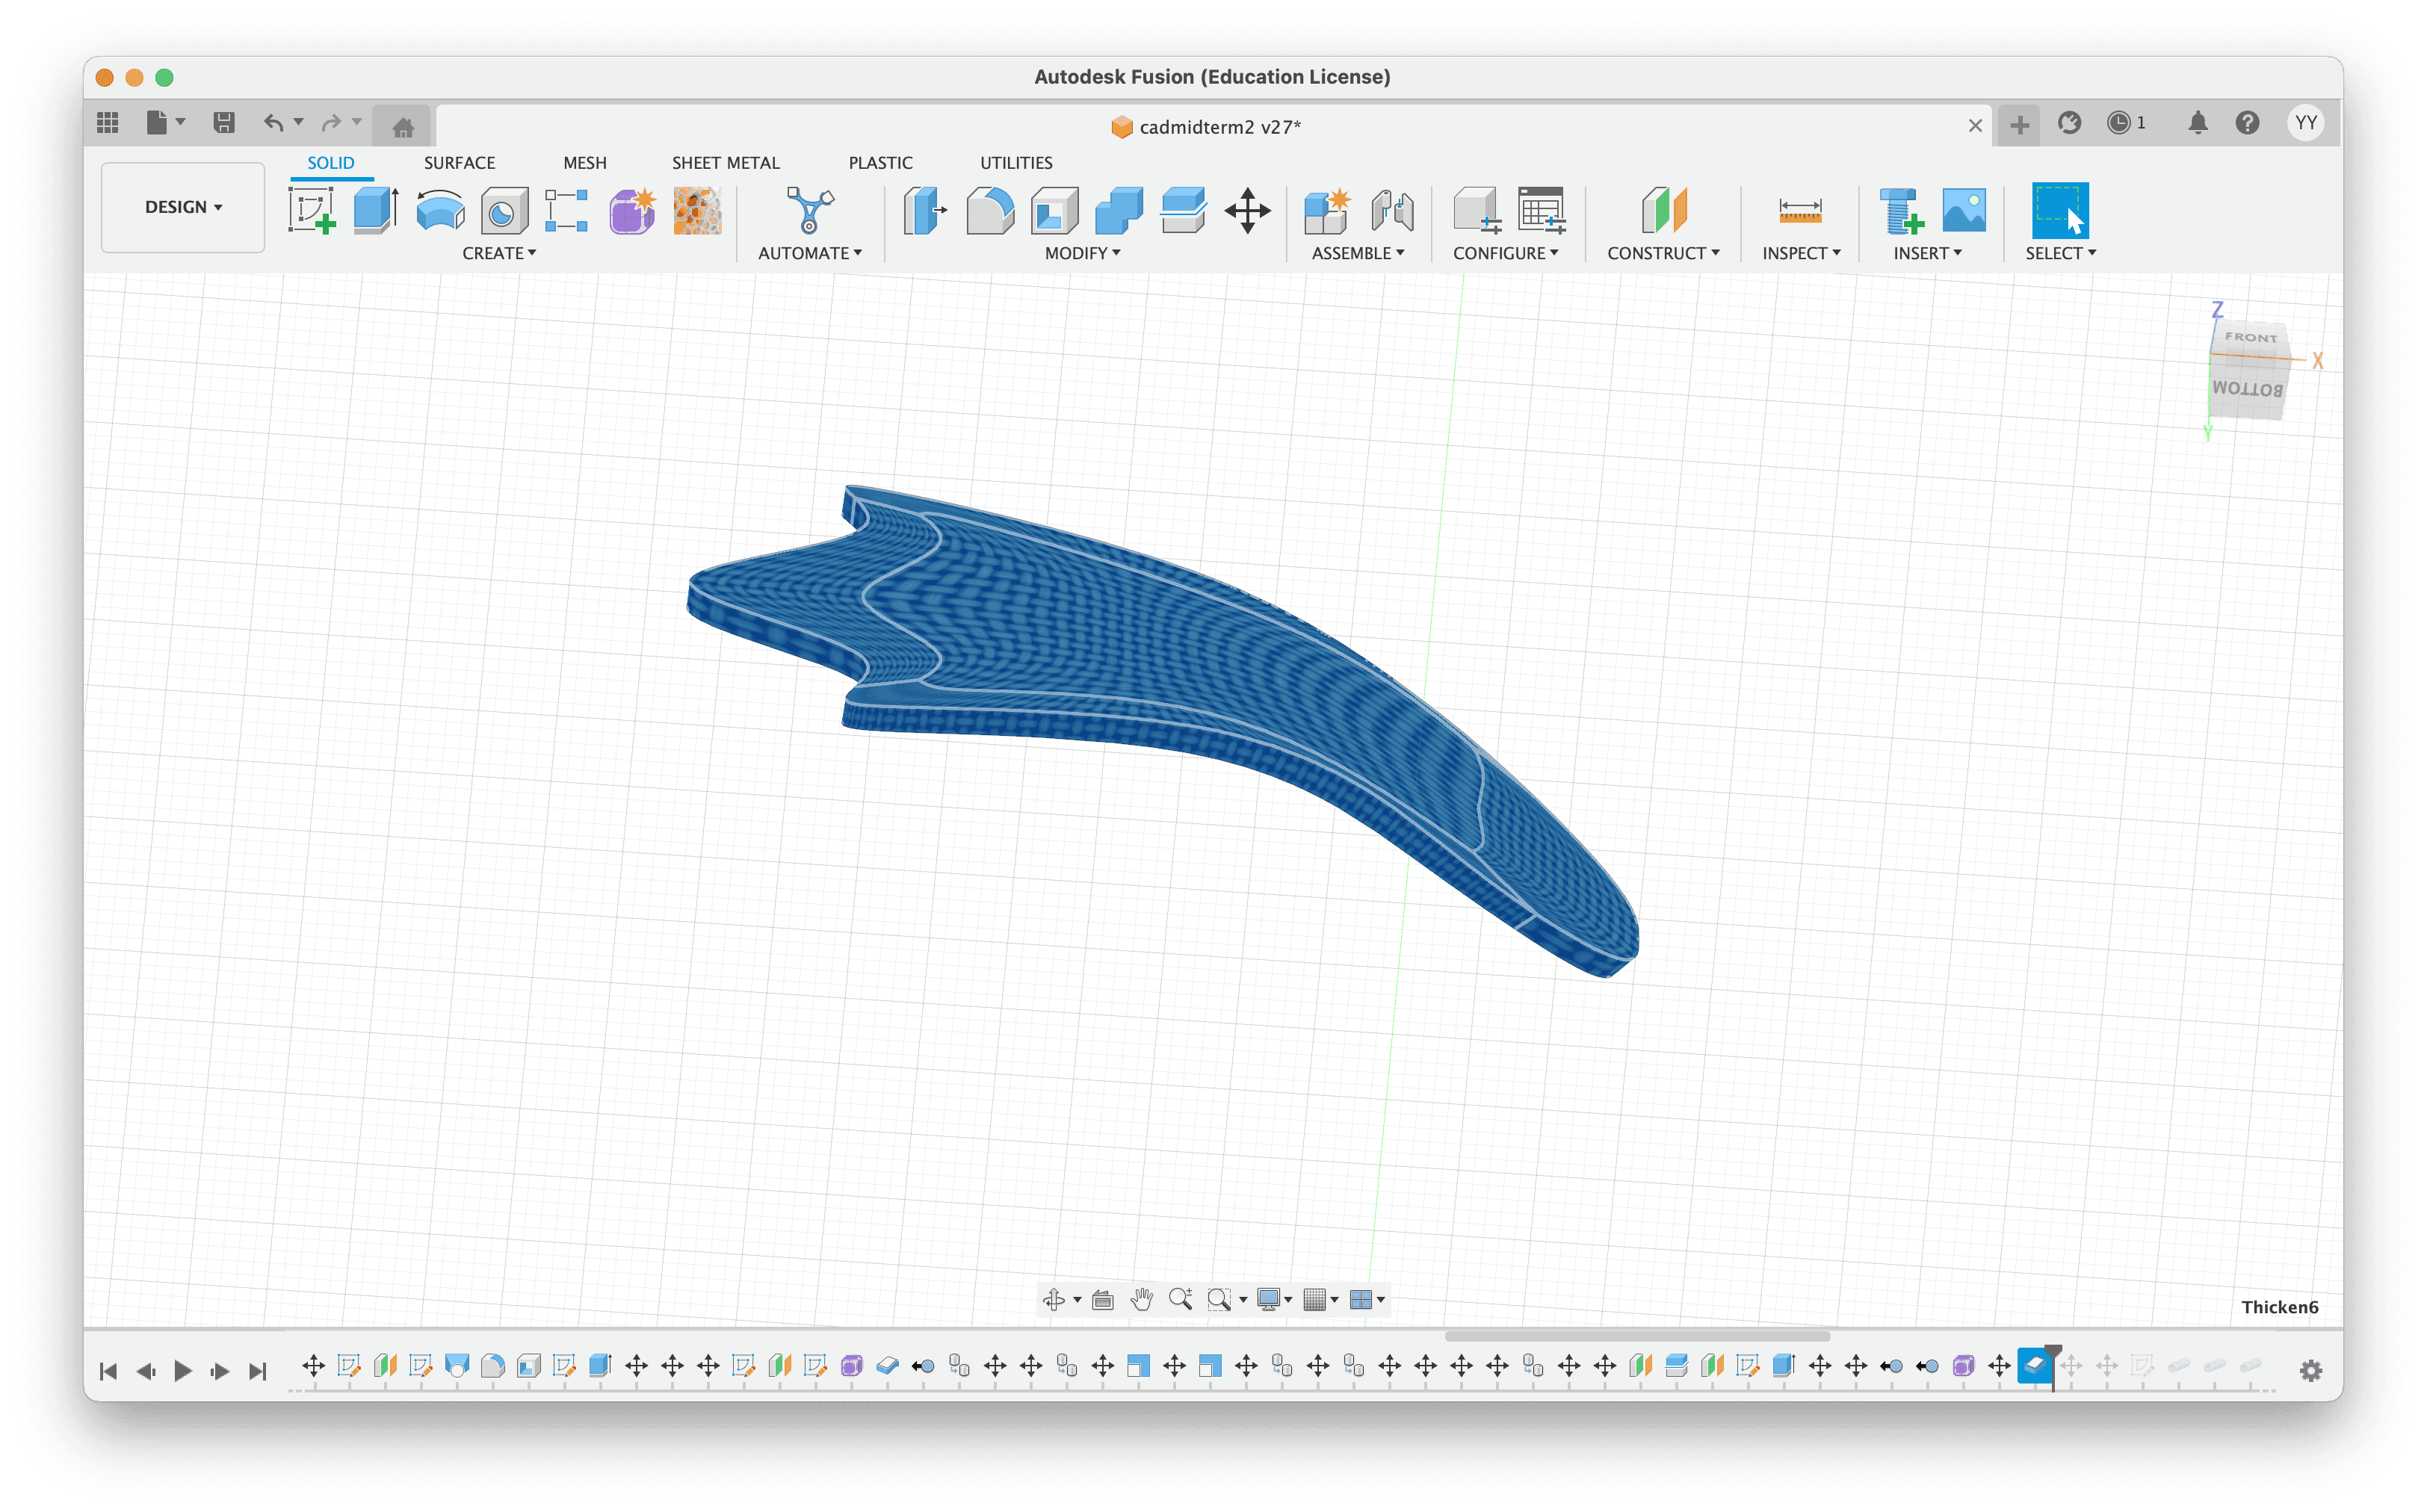Image resolution: width=2427 pixels, height=1512 pixels.
Task: Select the Shell tool icon
Action: (1054, 211)
